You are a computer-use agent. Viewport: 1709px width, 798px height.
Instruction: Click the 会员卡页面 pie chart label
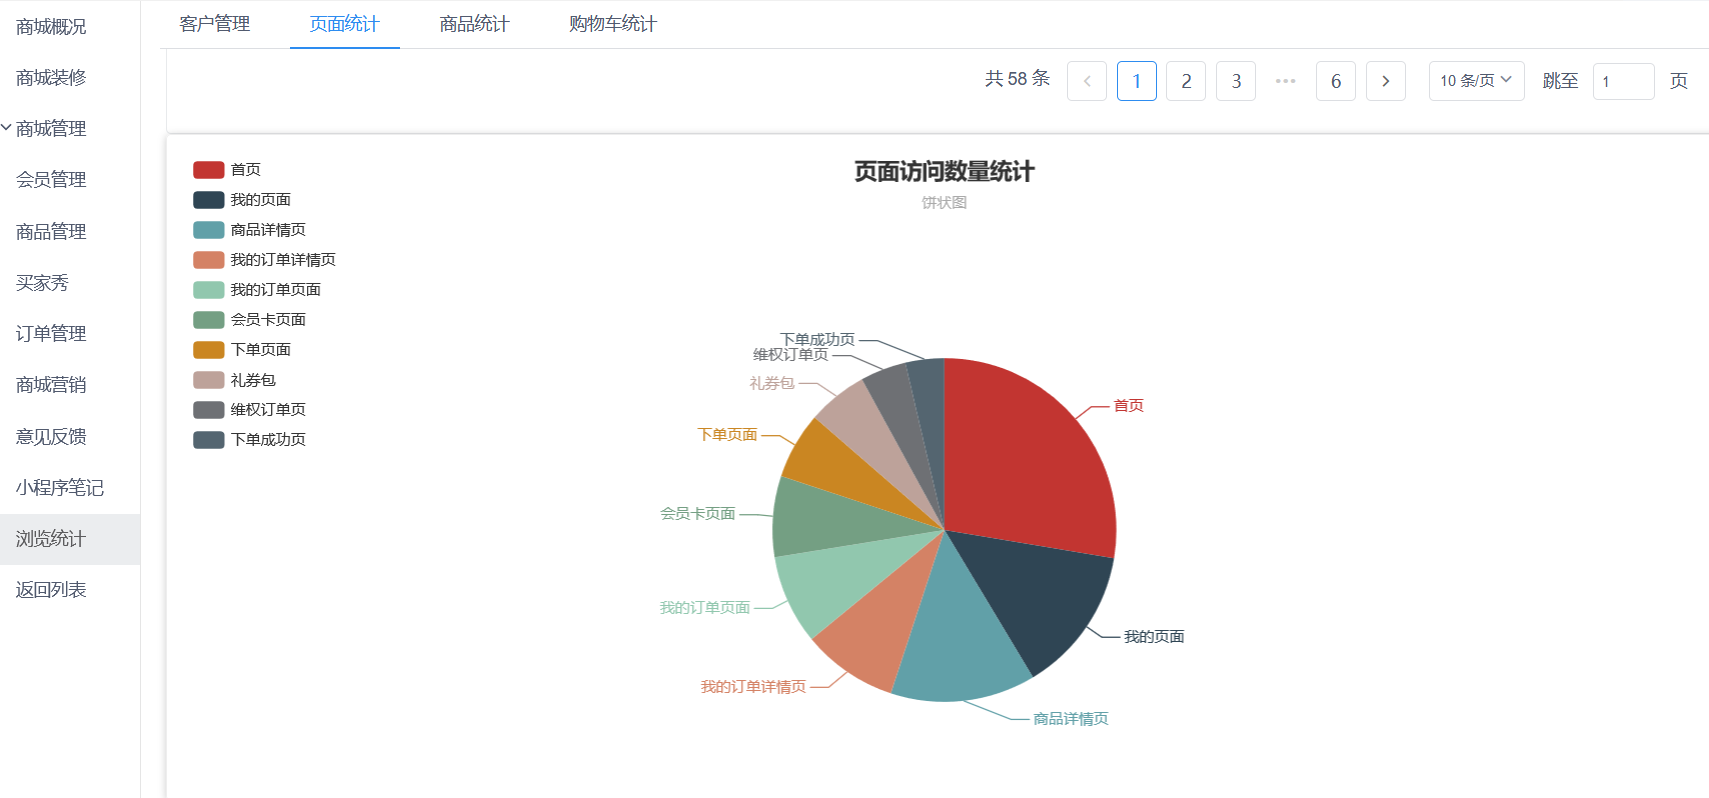[698, 514]
